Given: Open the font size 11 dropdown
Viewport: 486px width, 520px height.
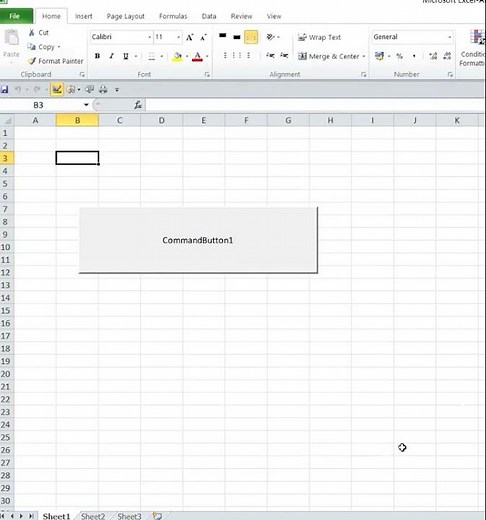Looking at the screenshot, I should [179, 37].
